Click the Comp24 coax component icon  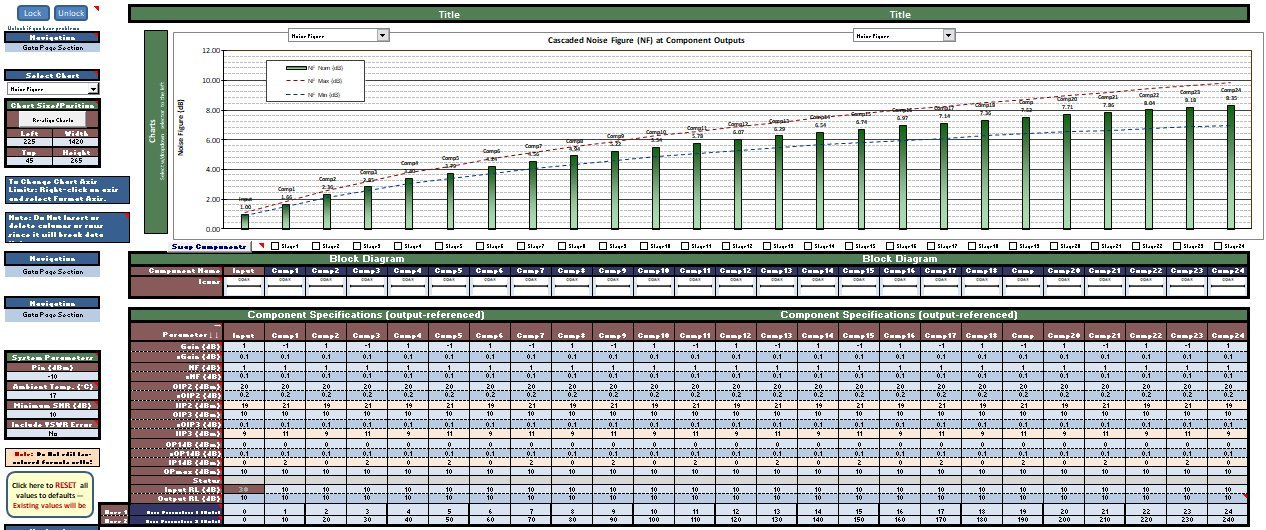1229,287
